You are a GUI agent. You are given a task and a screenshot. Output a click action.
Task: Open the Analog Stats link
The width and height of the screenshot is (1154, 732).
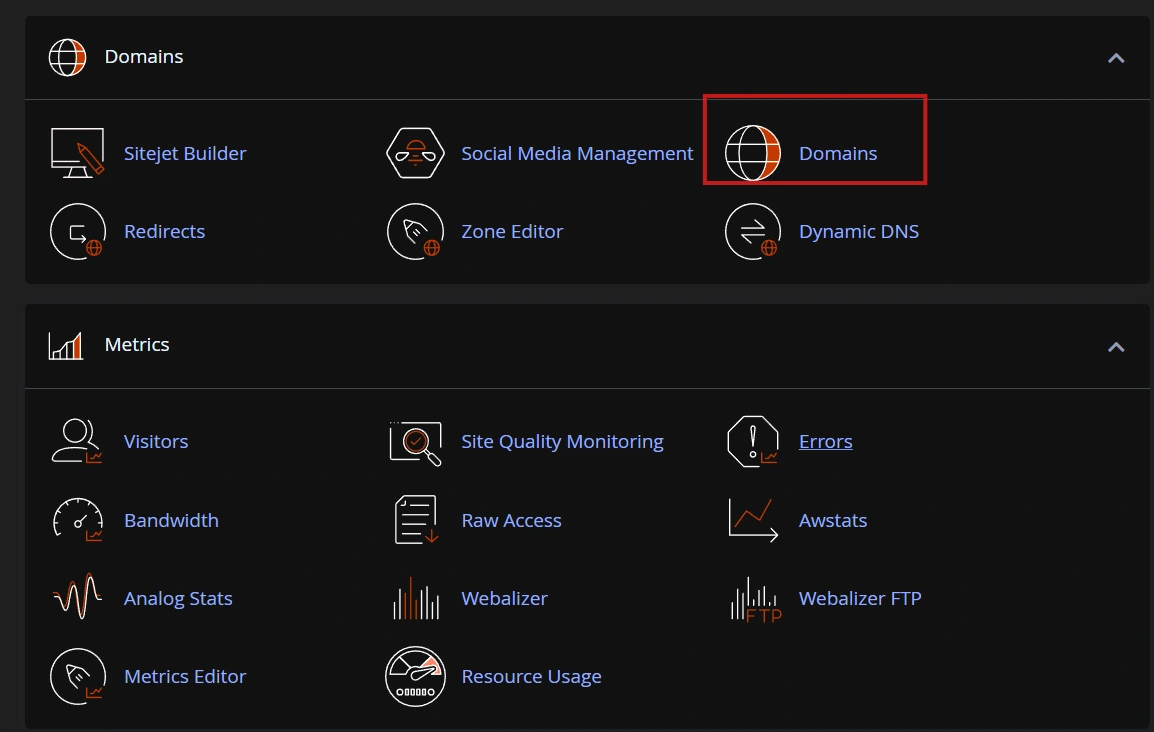177,599
